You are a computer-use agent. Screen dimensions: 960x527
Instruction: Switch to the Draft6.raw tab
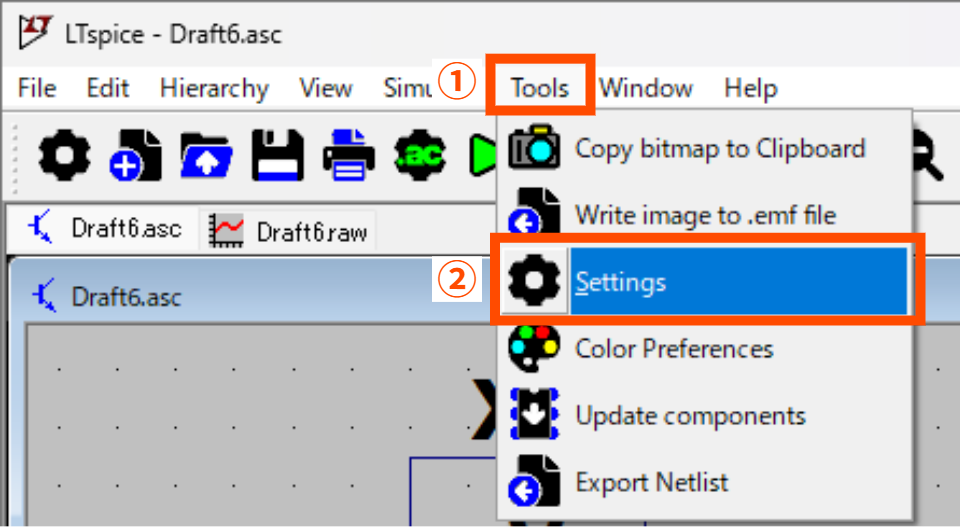pos(288,231)
